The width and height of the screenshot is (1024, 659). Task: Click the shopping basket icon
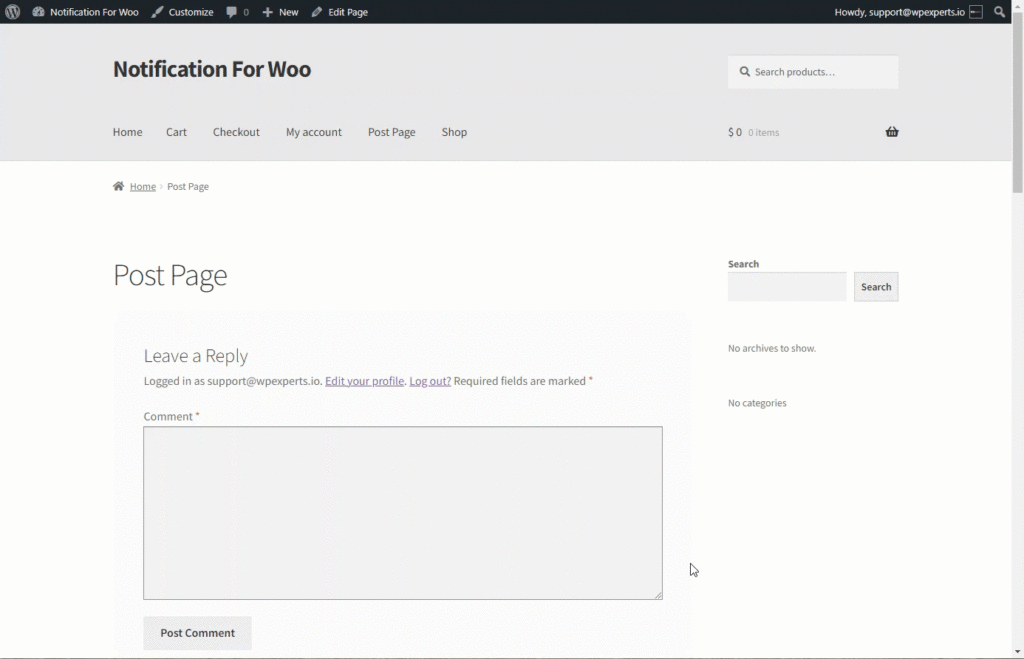pos(891,132)
